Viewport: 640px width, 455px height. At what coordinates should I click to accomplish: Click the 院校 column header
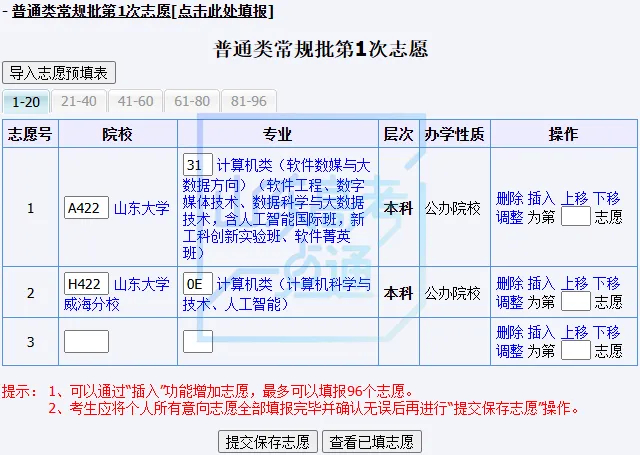(118, 134)
